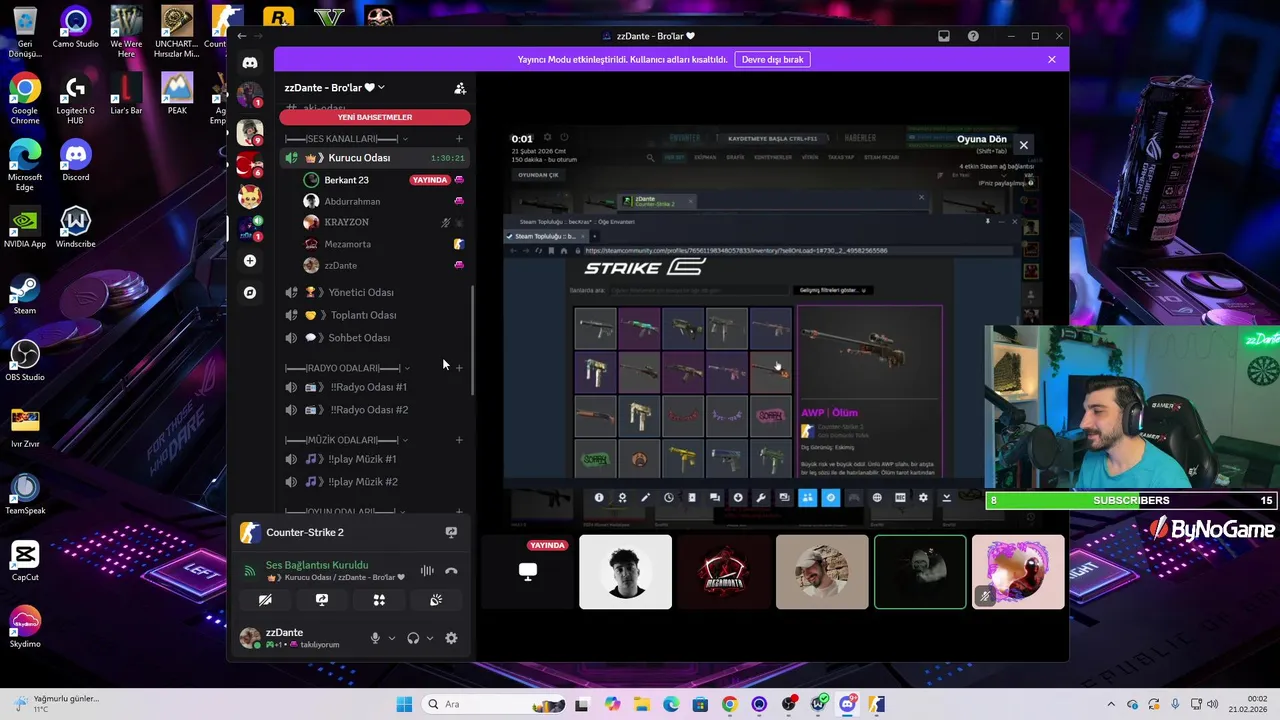
Task: Open the headphones output options chevron
Action: pos(430,638)
